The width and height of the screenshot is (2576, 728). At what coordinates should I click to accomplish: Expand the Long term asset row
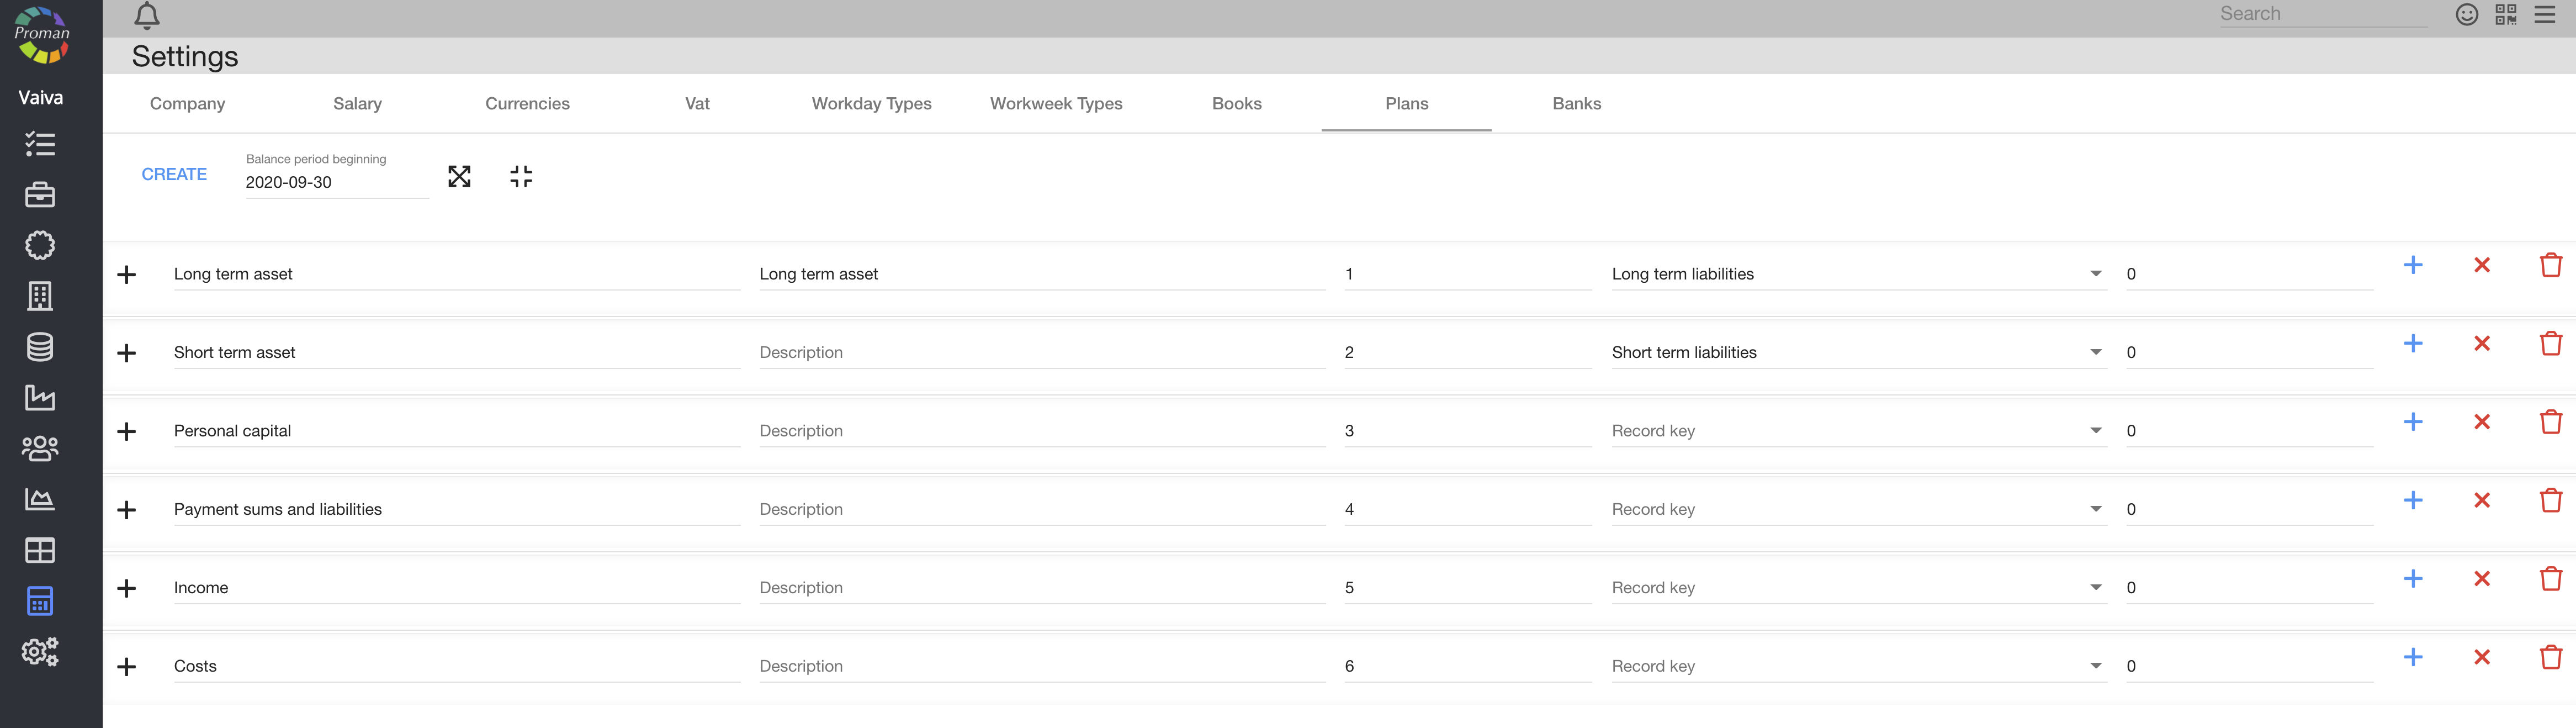point(127,275)
